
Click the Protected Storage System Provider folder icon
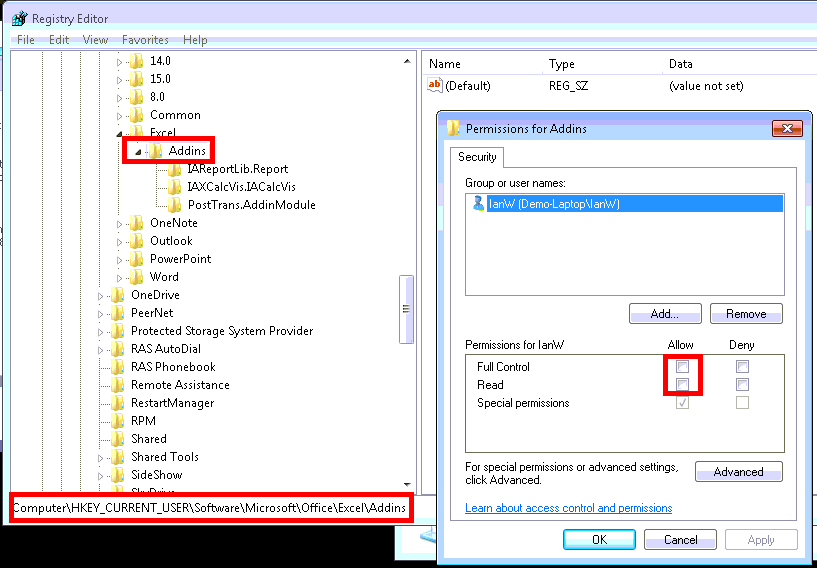coord(118,331)
